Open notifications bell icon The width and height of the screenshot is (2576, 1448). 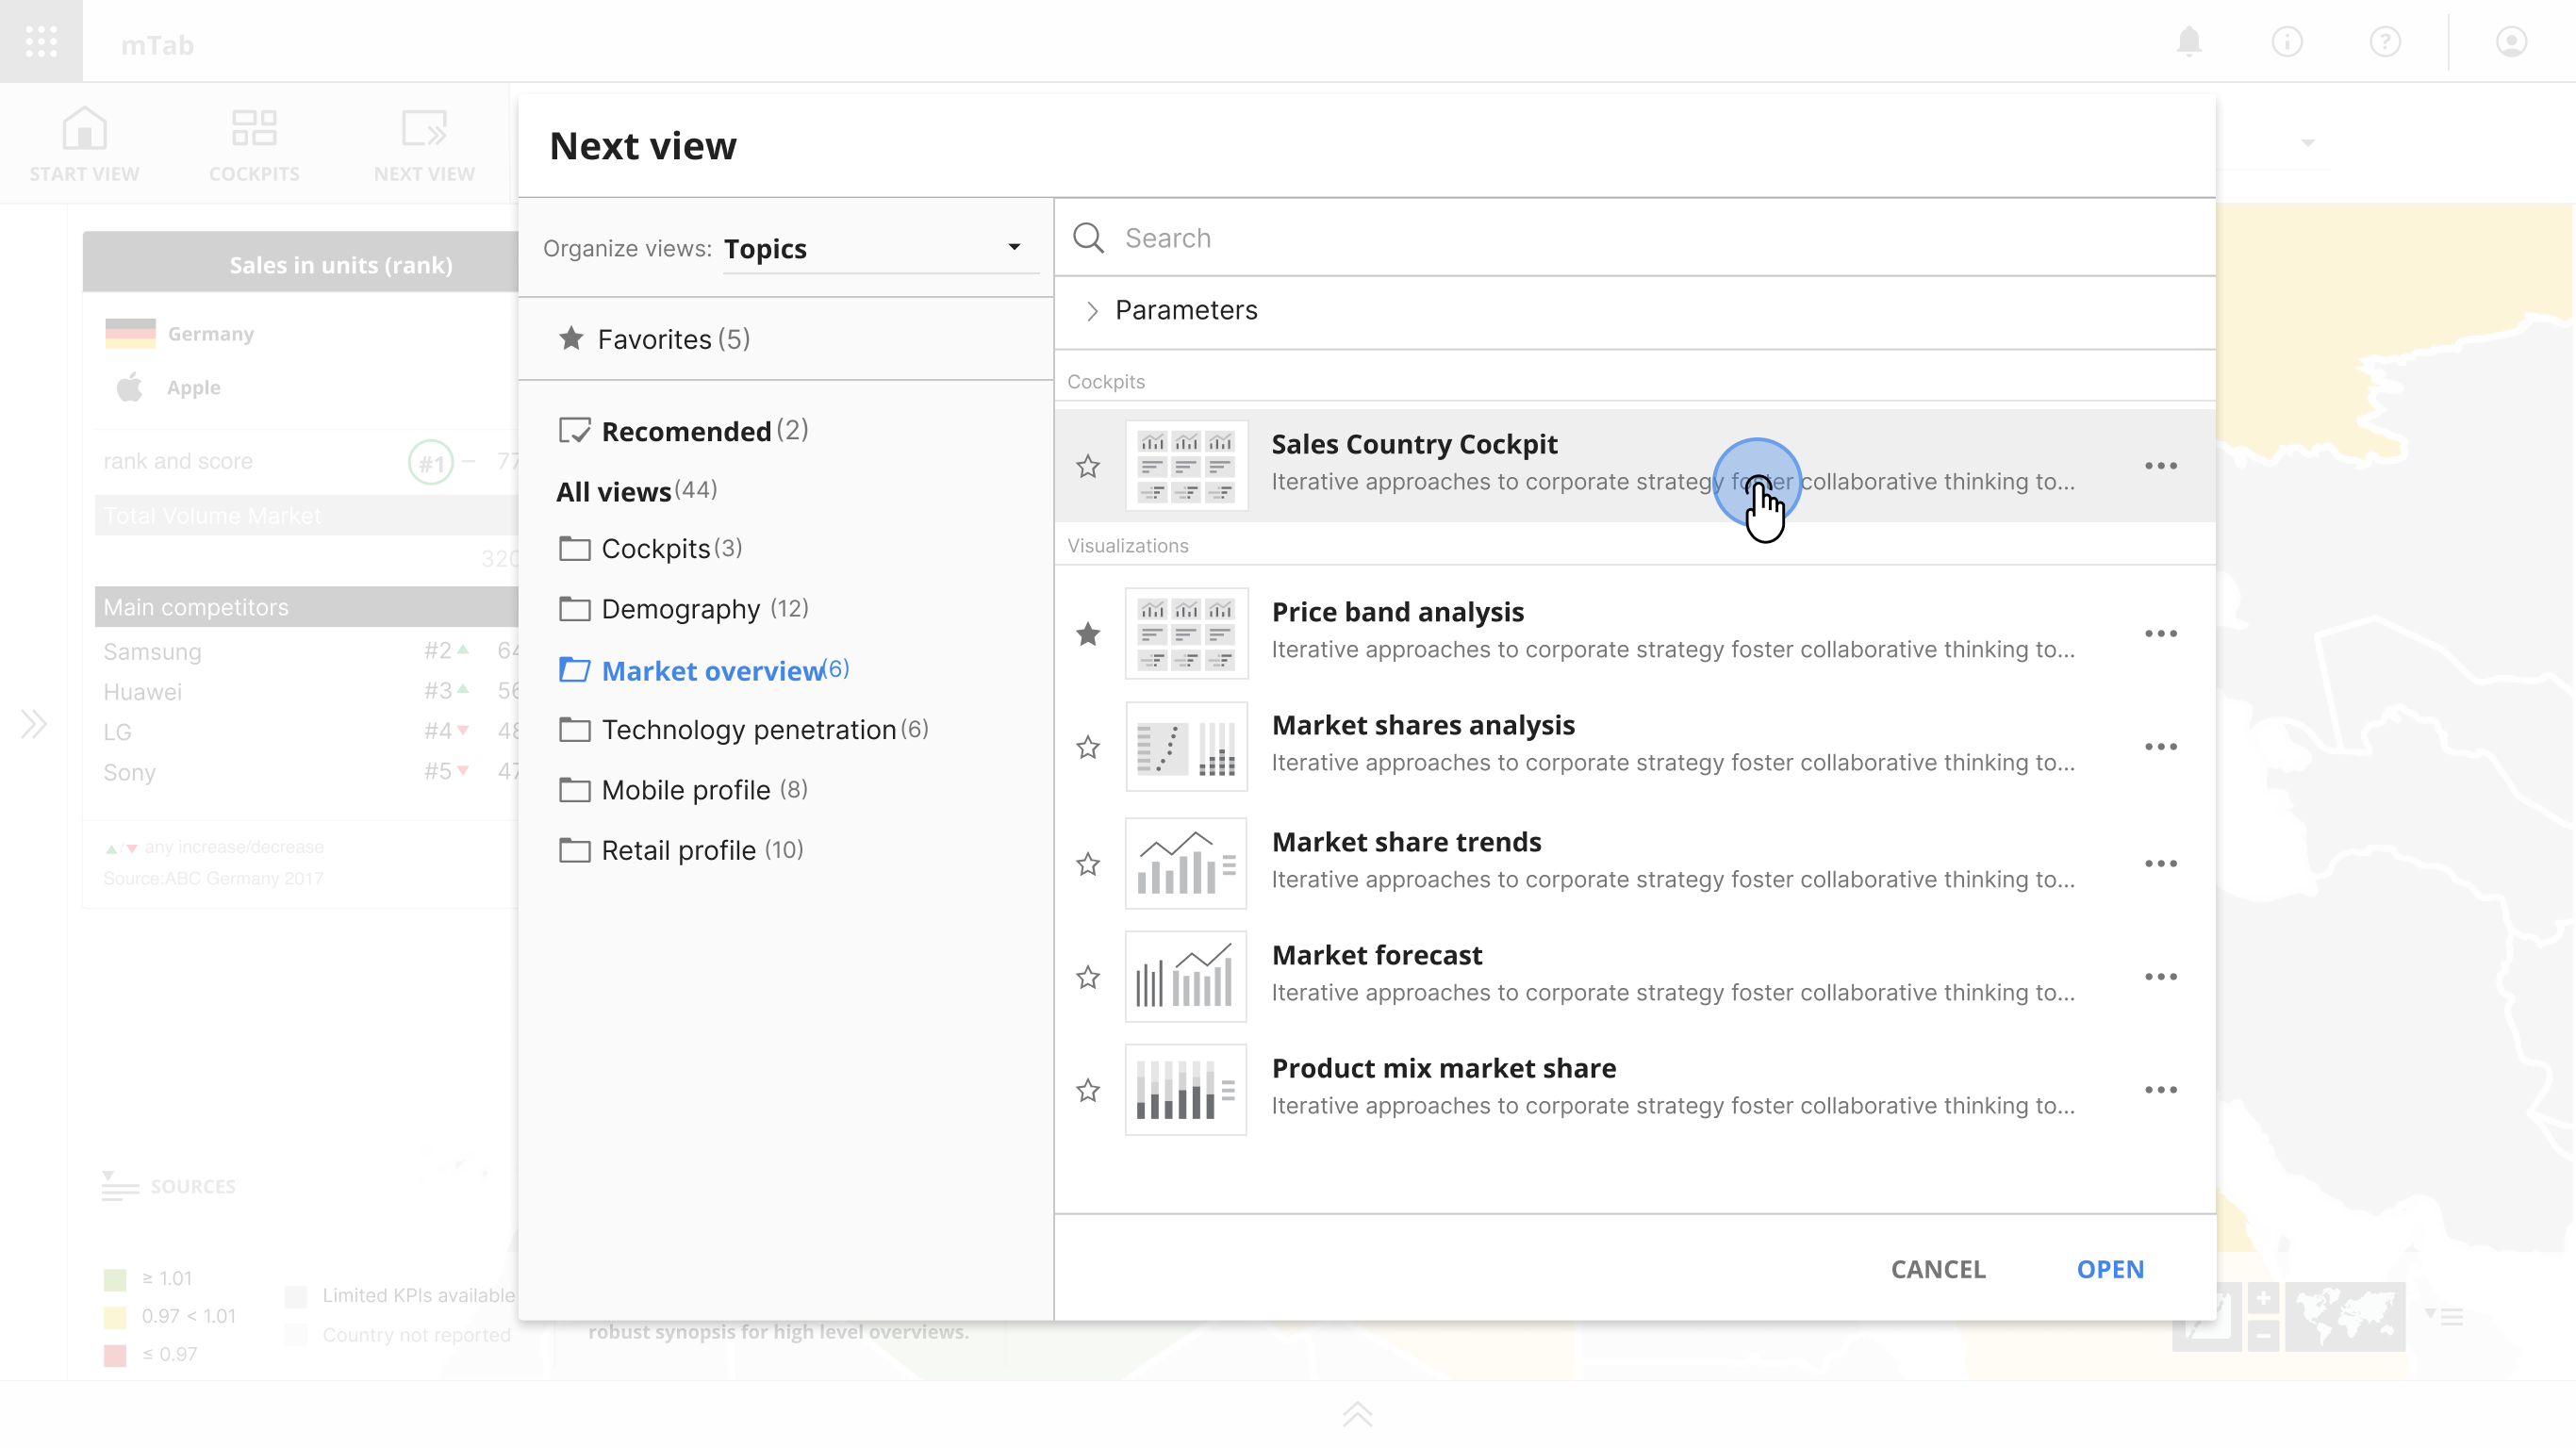(x=2189, y=41)
